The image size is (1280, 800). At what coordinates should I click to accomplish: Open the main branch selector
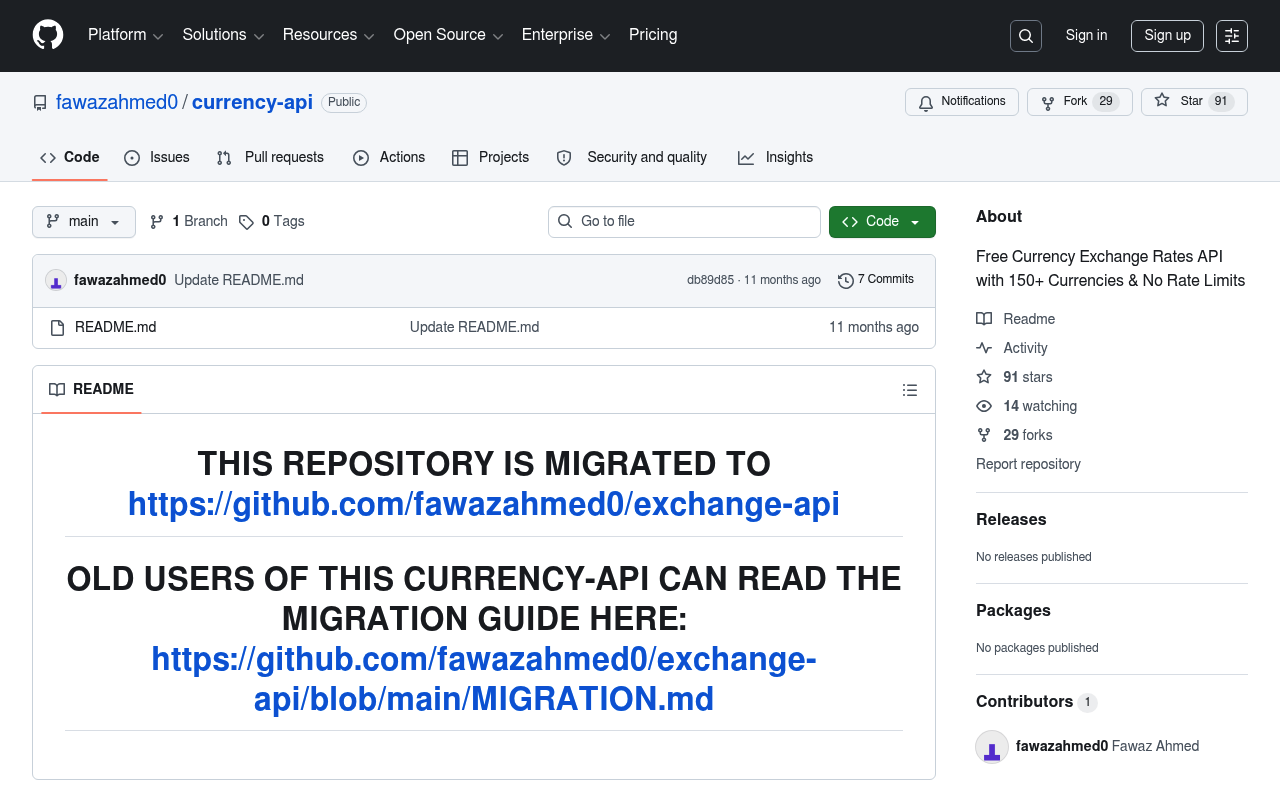tap(84, 222)
